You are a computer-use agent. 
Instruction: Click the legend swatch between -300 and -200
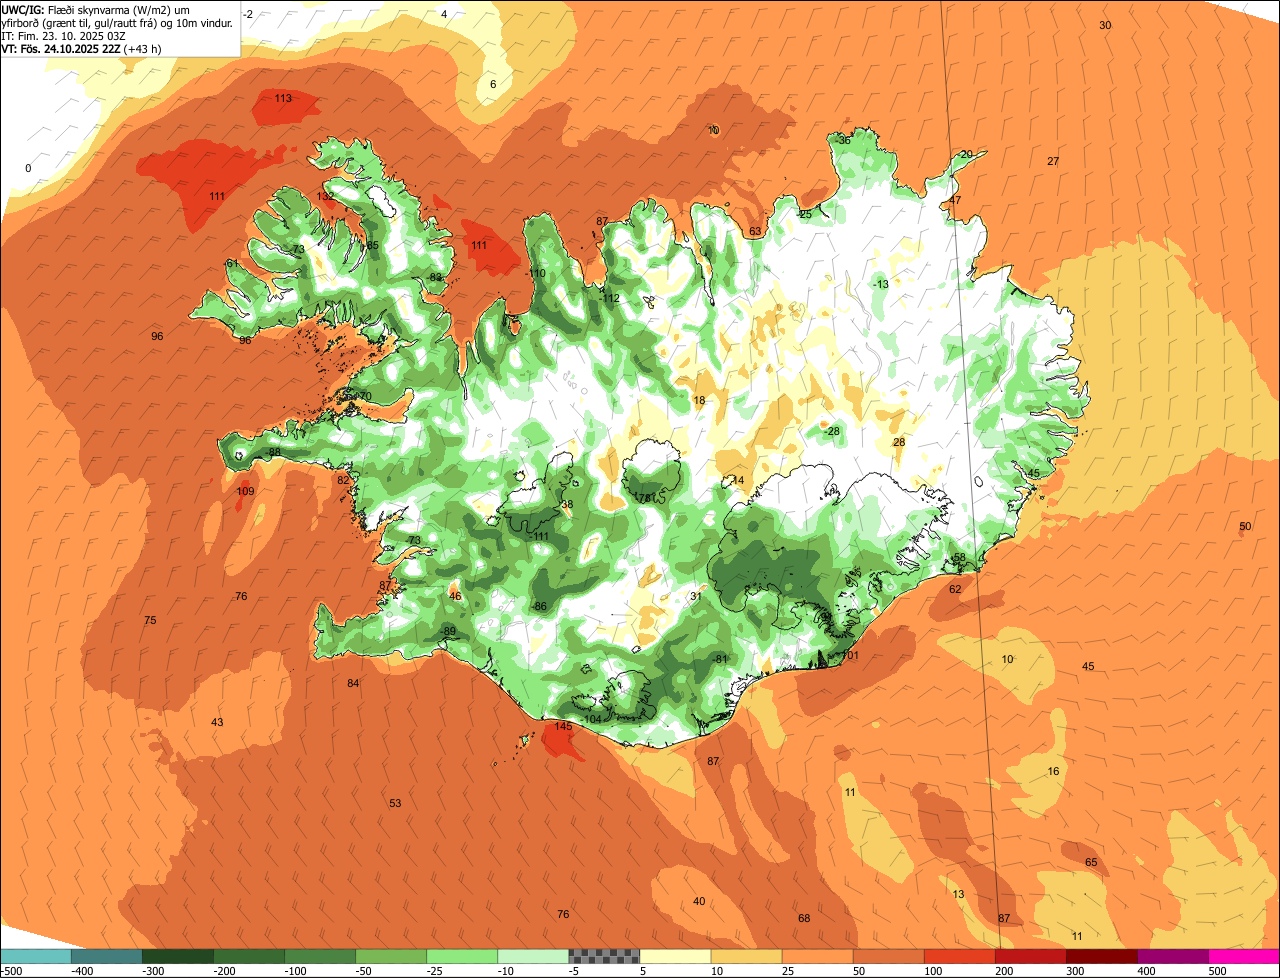coord(178,955)
